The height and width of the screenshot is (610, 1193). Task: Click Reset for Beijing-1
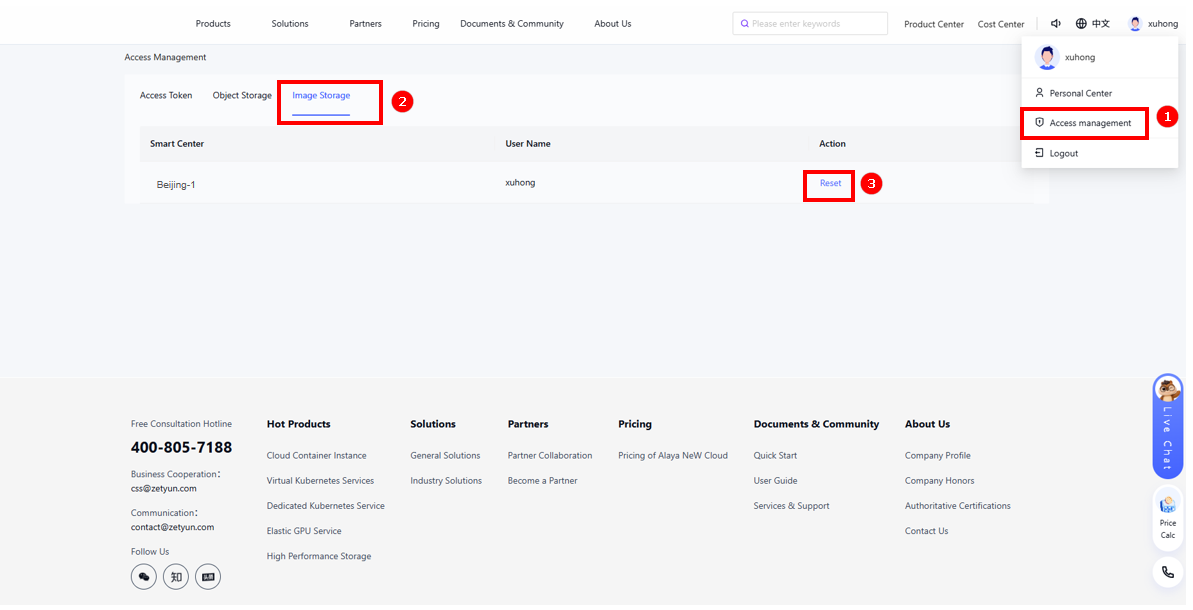(x=830, y=184)
